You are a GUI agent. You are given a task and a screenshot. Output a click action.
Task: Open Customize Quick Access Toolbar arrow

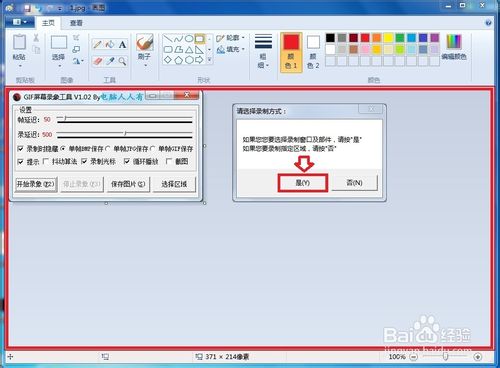60,8
